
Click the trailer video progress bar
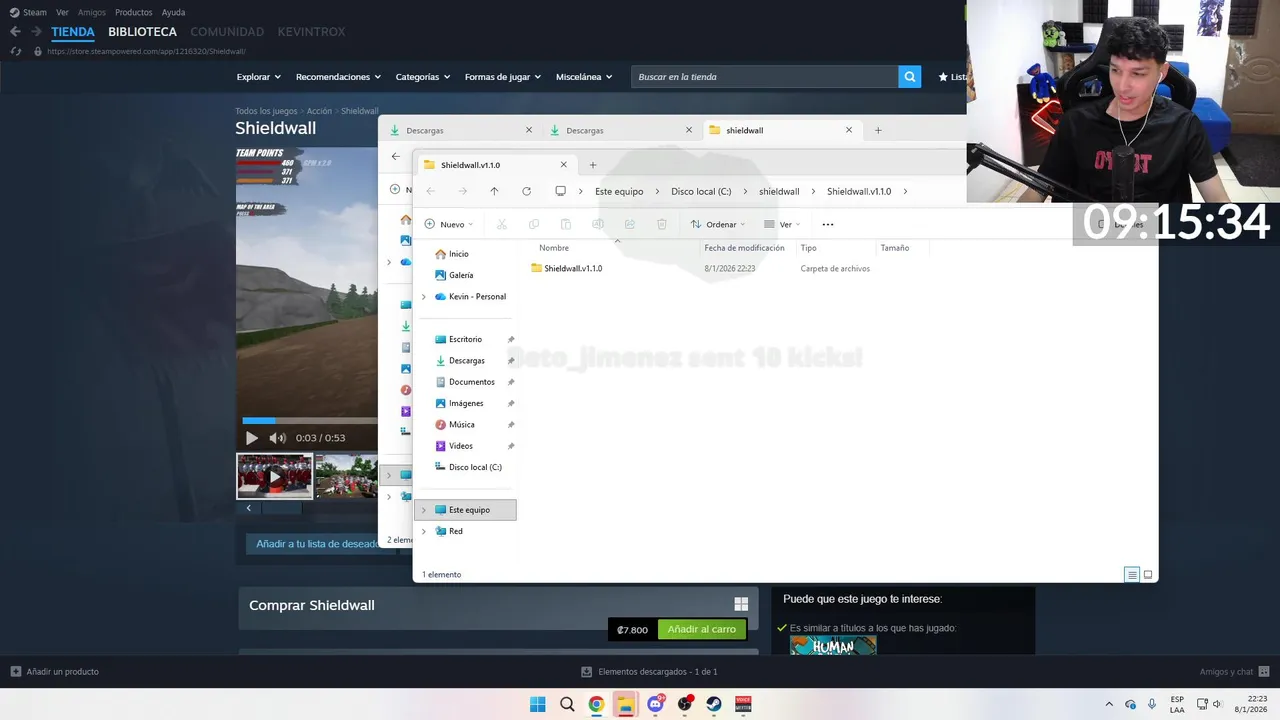click(x=309, y=421)
